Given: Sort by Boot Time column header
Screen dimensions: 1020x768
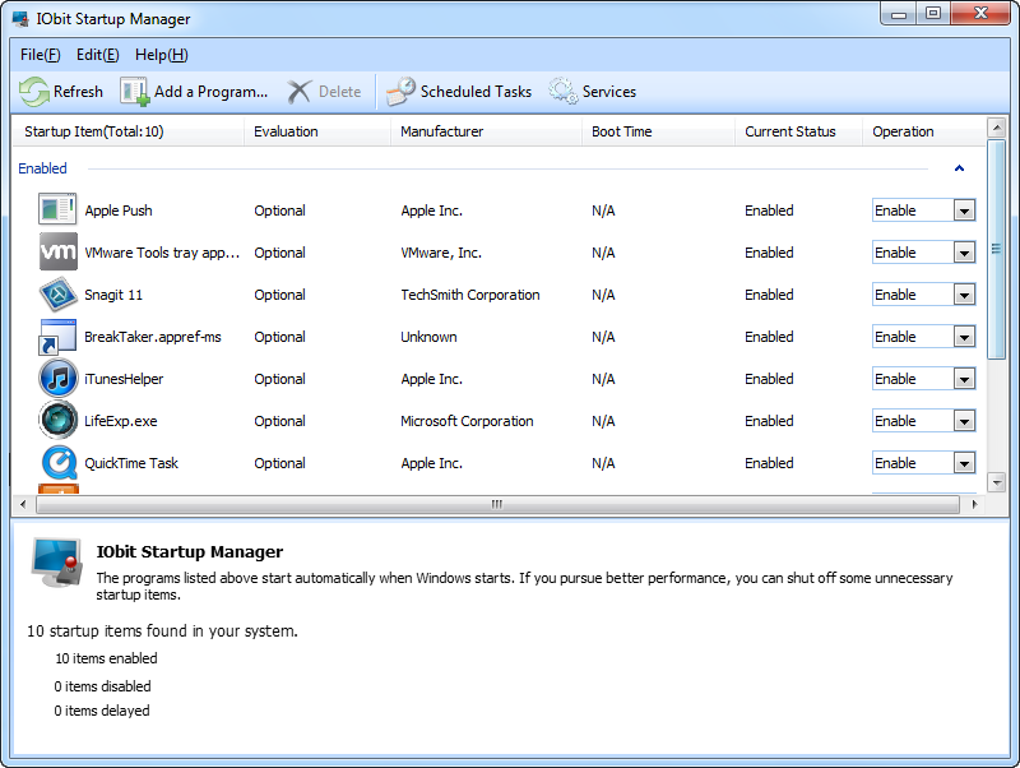Looking at the screenshot, I should pos(658,131).
